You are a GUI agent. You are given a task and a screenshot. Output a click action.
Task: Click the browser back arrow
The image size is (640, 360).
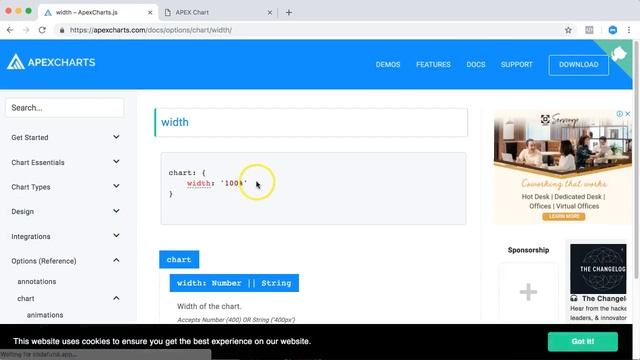point(10,30)
